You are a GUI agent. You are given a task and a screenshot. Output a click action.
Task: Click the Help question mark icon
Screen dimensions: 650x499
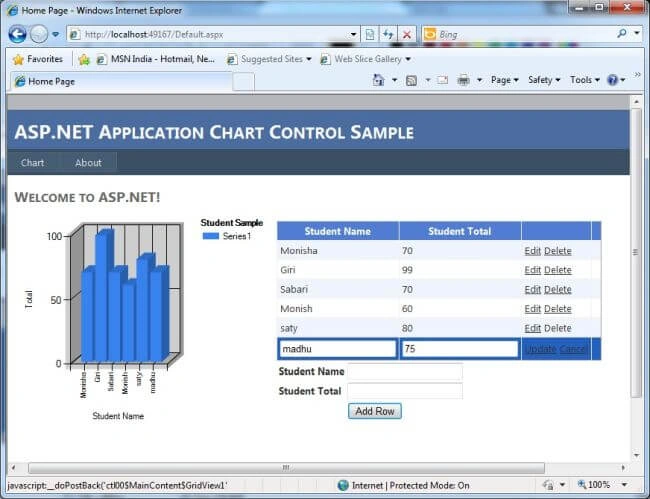pyautogui.click(x=612, y=80)
